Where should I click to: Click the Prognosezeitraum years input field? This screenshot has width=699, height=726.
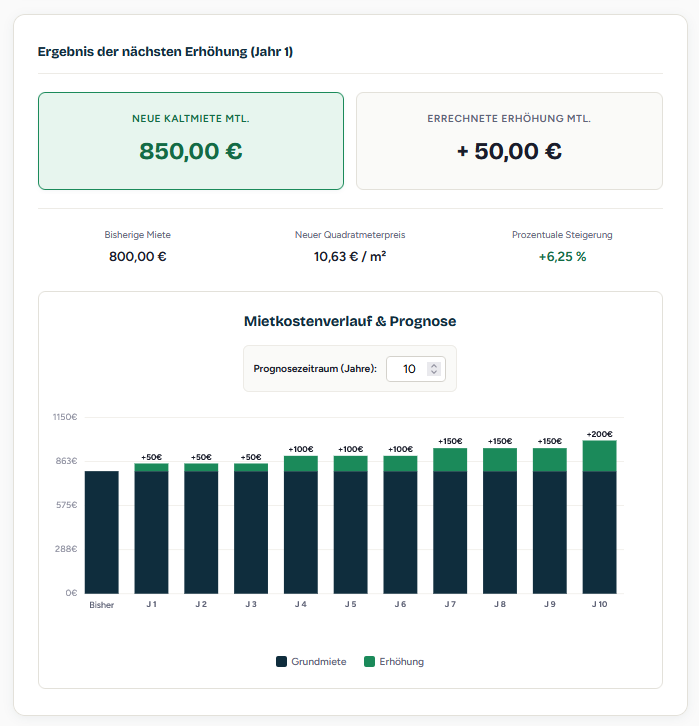pyautogui.click(x=407, y=369)
